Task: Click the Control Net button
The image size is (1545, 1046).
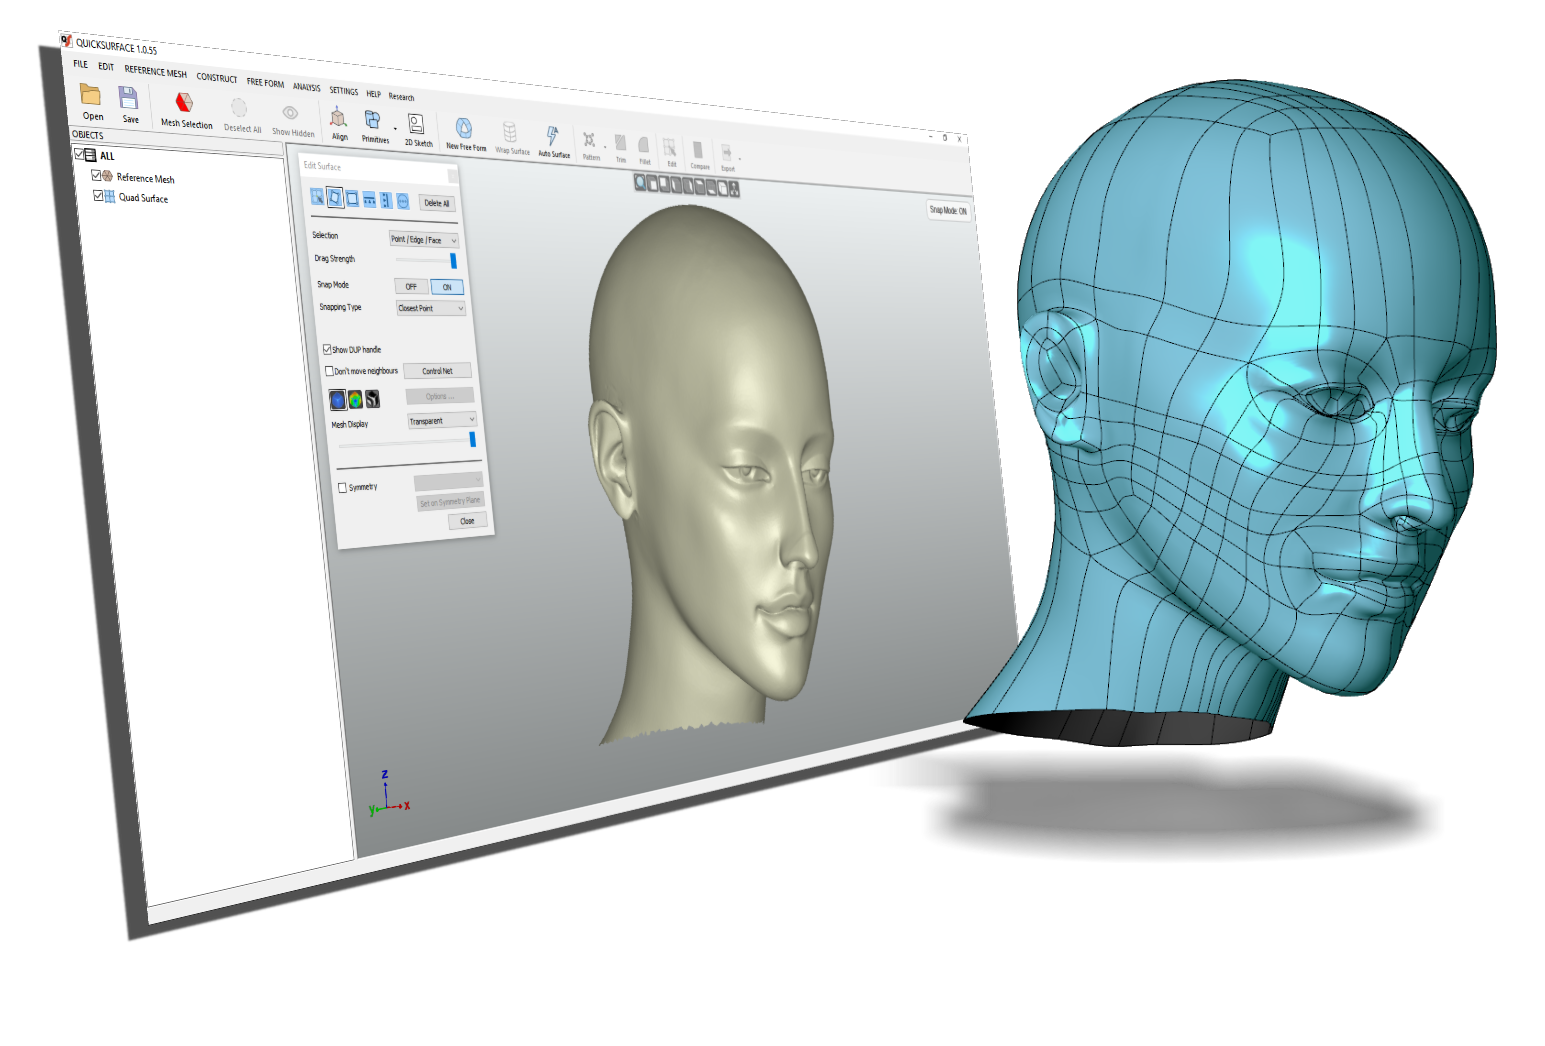Action: (x=437, y=371)
